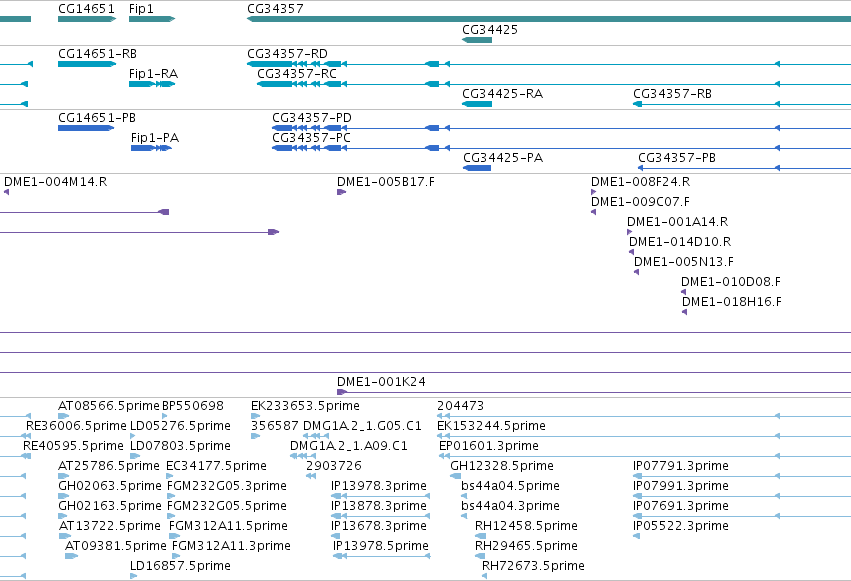Select the DME1-004M14.R clone label

pyautogui.click(x=55, y=182)
